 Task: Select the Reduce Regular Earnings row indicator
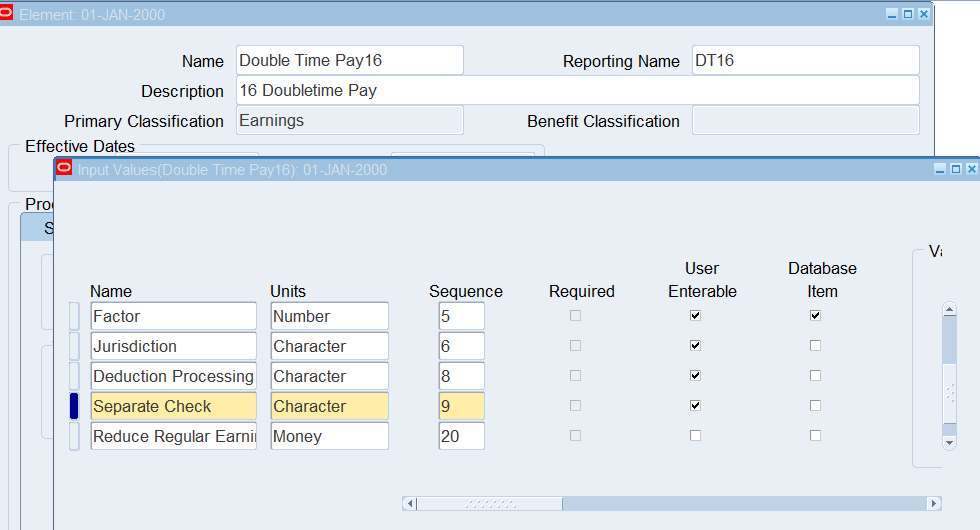(x=74, y=436)
